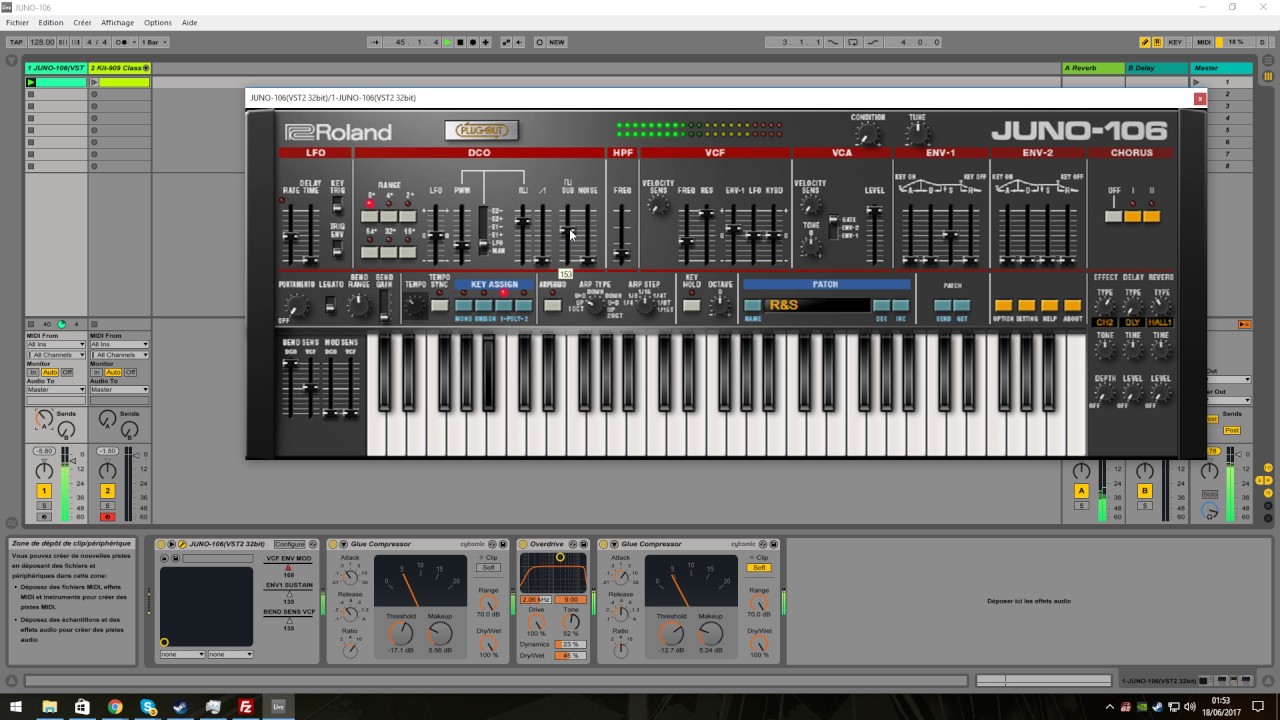
Task: Open the Fichier menu
Action: point(17,22)
